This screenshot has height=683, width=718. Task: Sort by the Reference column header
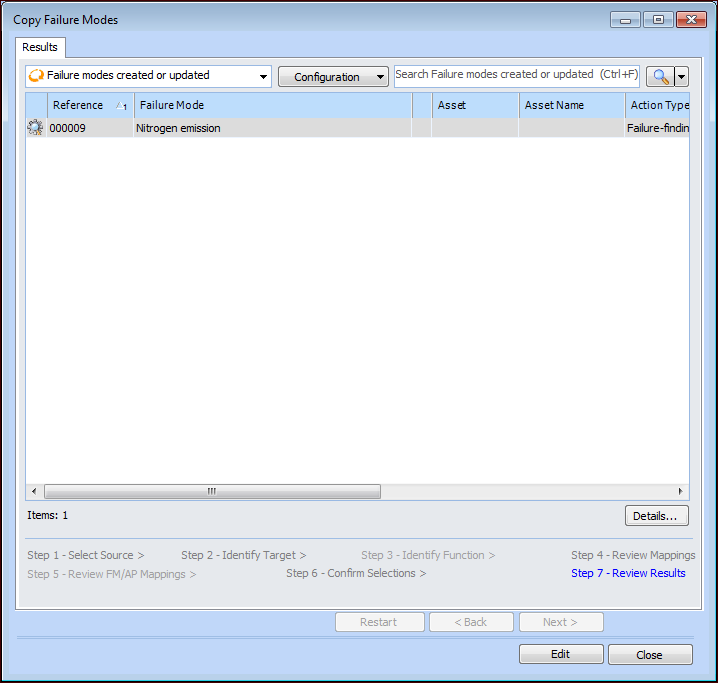click(90, 105)
